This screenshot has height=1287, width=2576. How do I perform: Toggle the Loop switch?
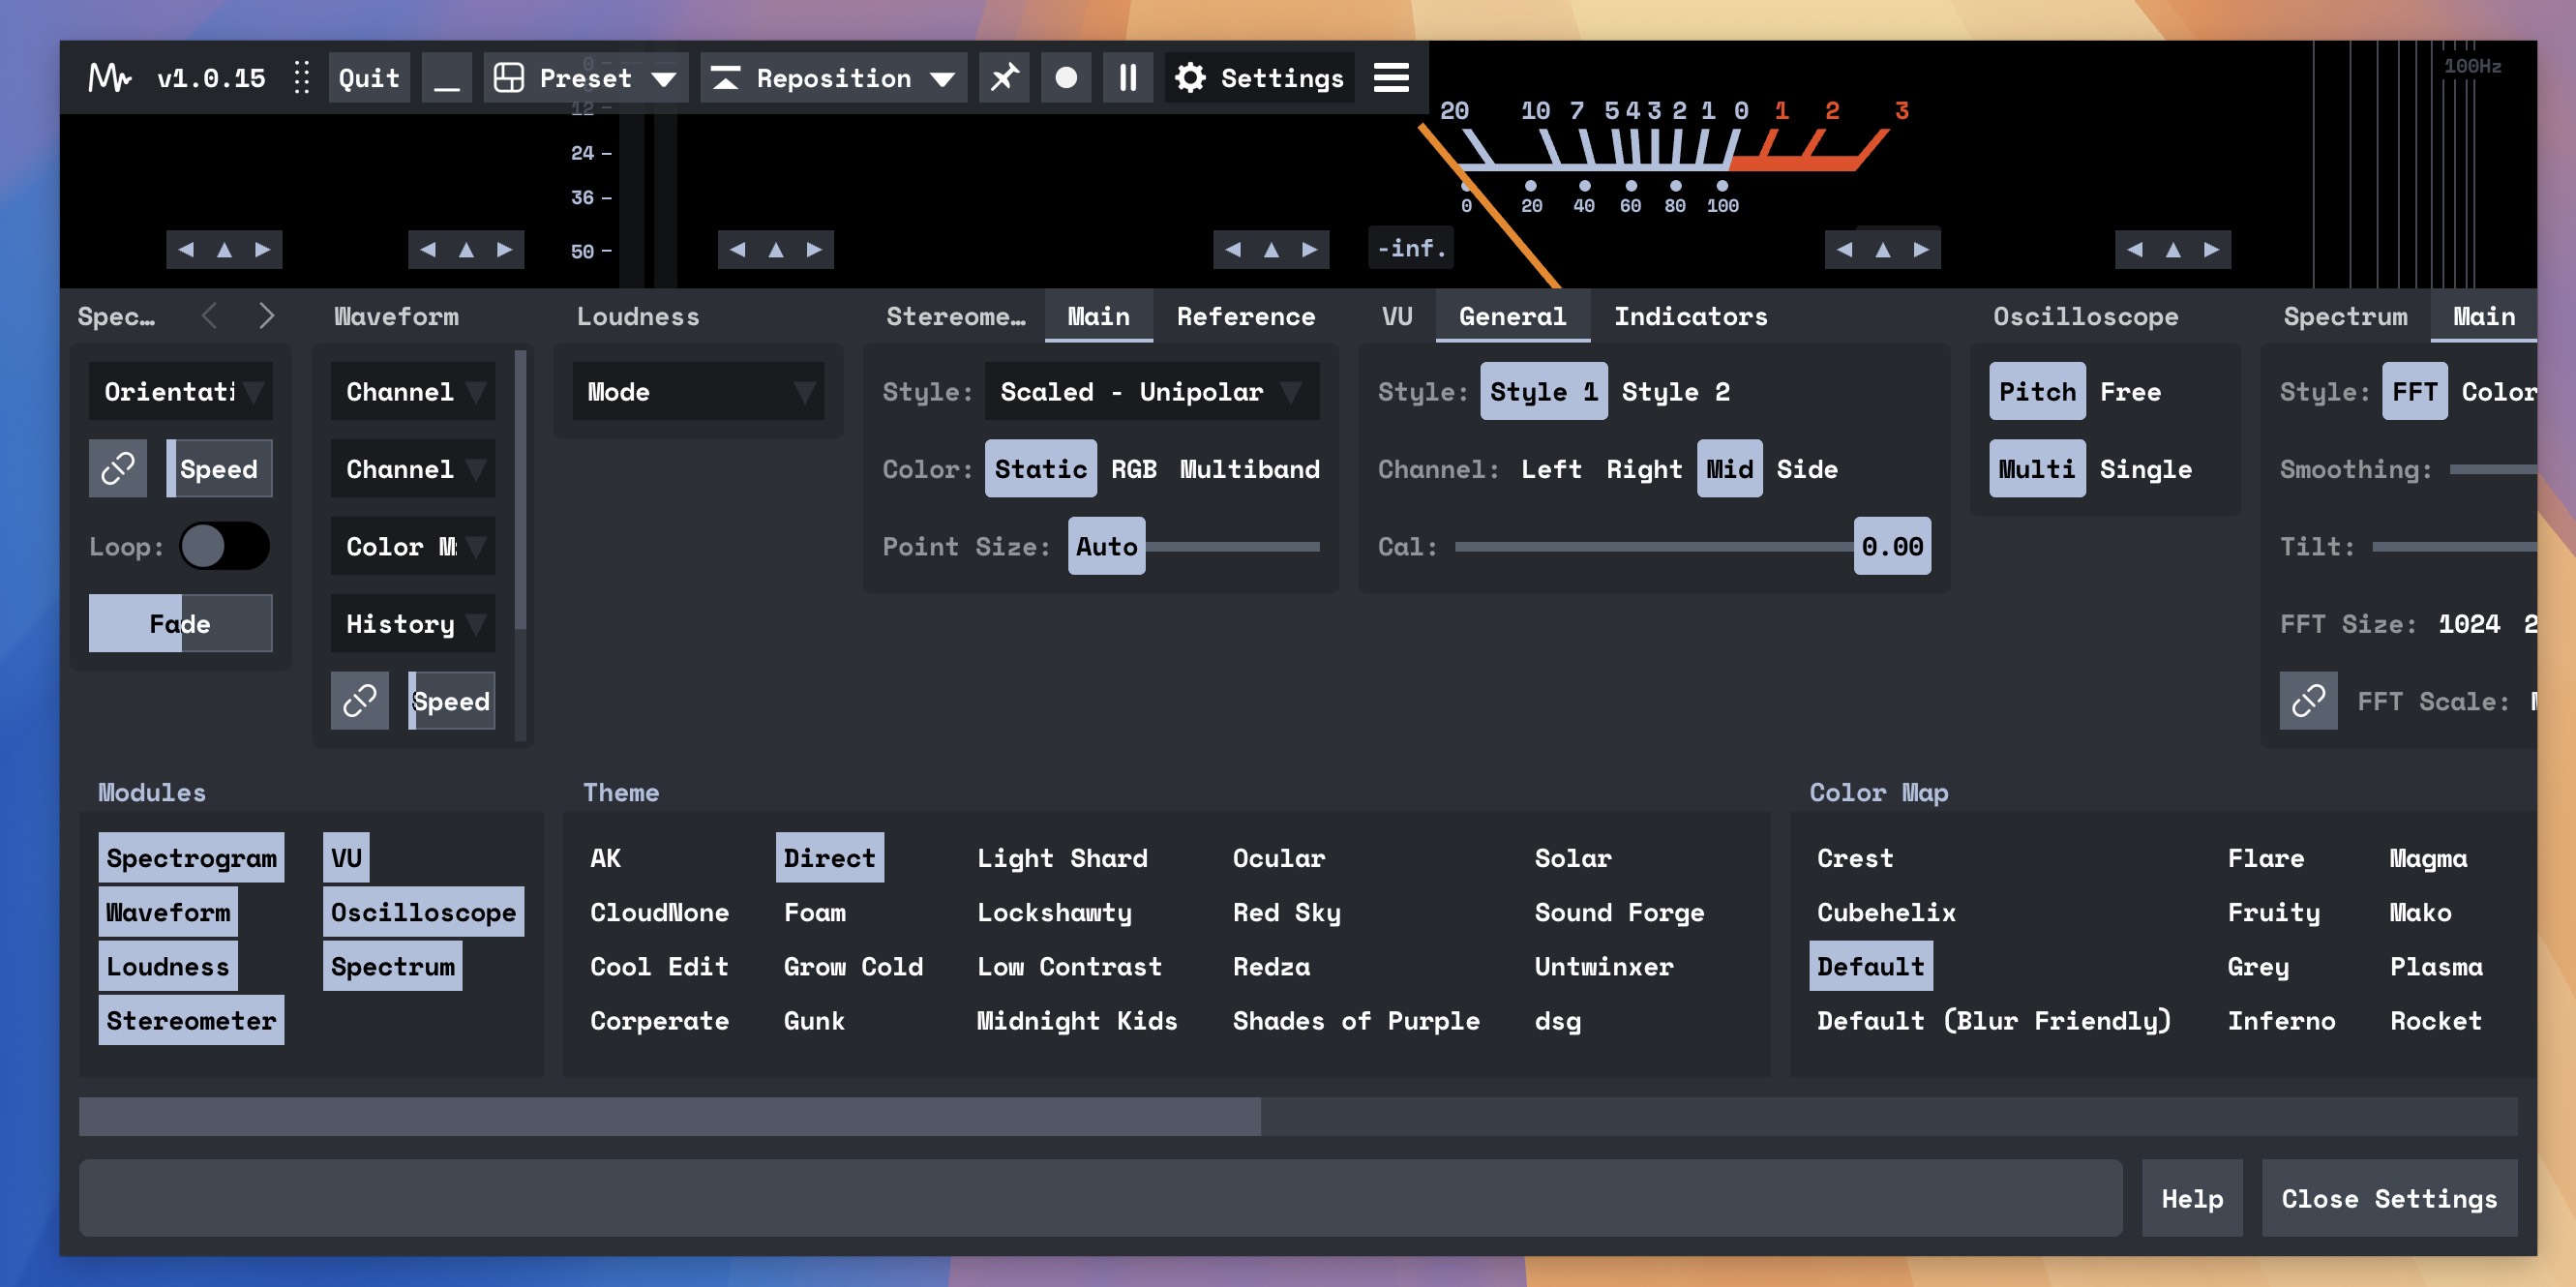224,546
